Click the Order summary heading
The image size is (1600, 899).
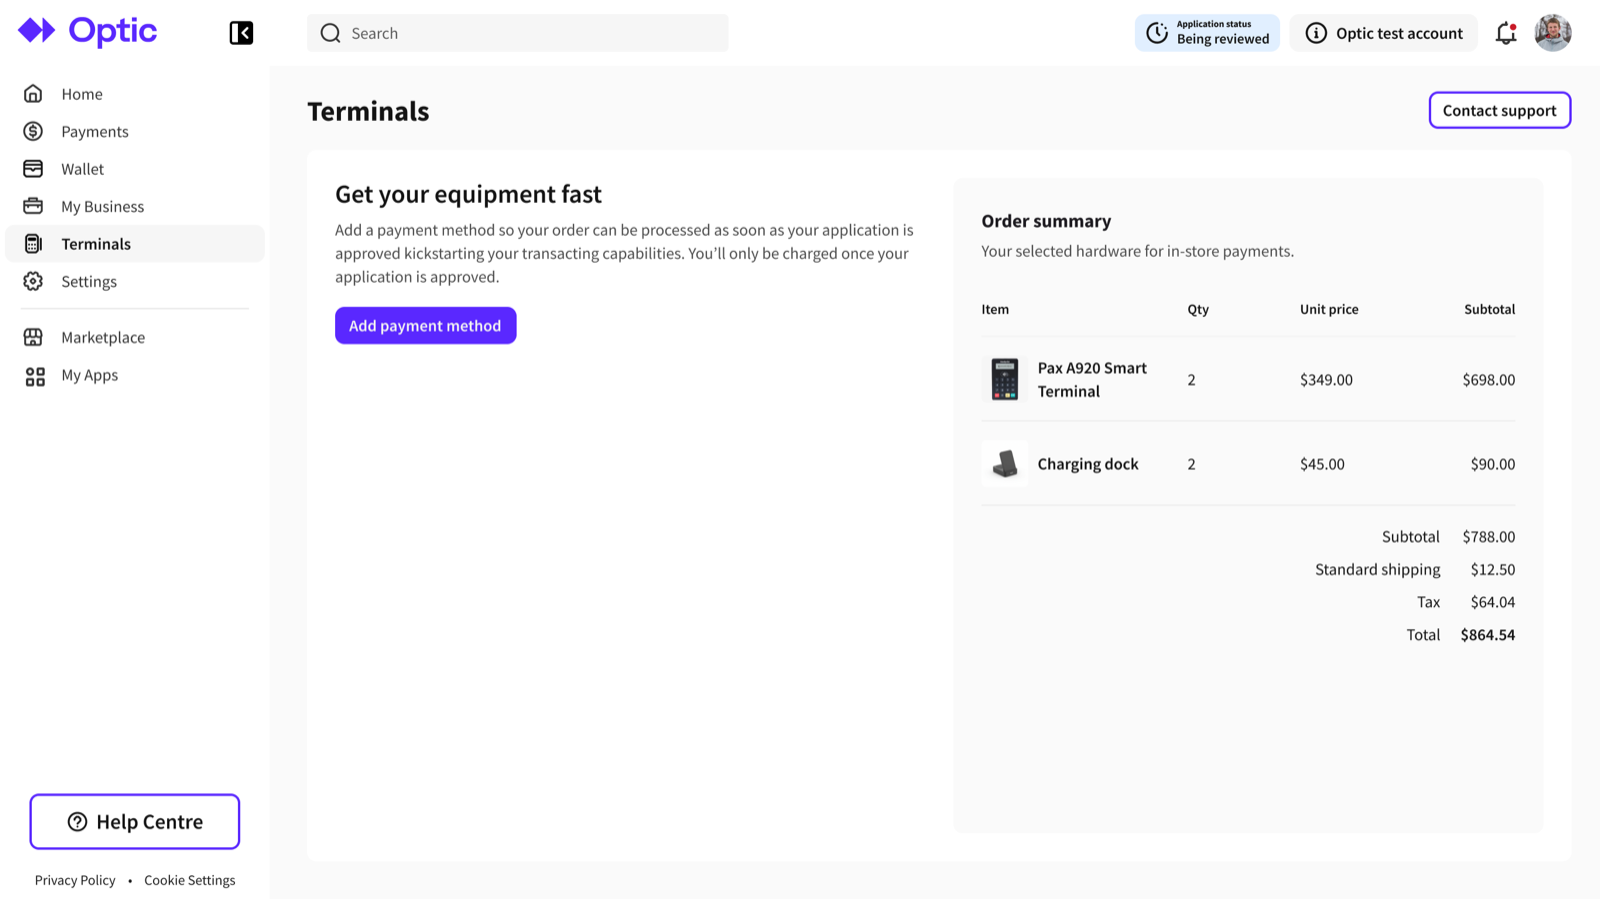(1046, 221)
